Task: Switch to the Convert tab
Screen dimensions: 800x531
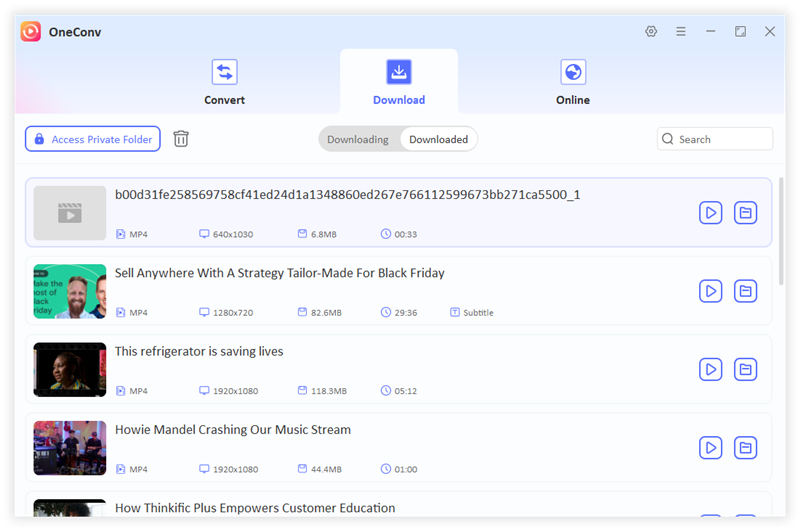Action: click(x=224, y=82)
